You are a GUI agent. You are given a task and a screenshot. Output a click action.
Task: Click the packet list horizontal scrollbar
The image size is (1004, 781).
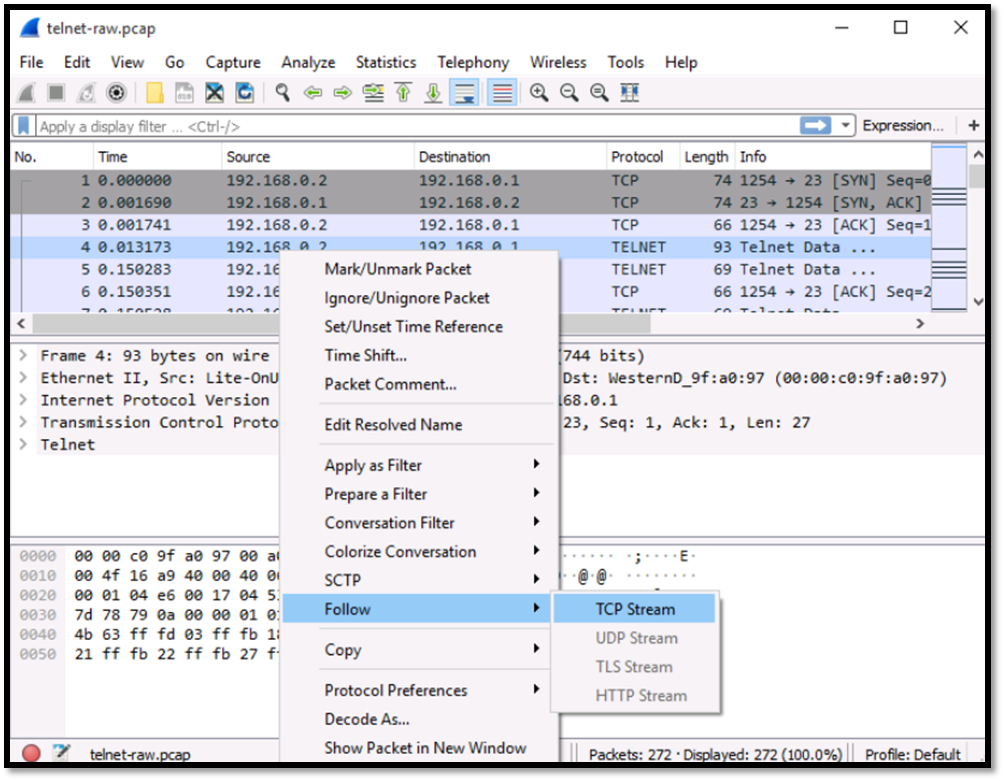click(x=342, y=324)
